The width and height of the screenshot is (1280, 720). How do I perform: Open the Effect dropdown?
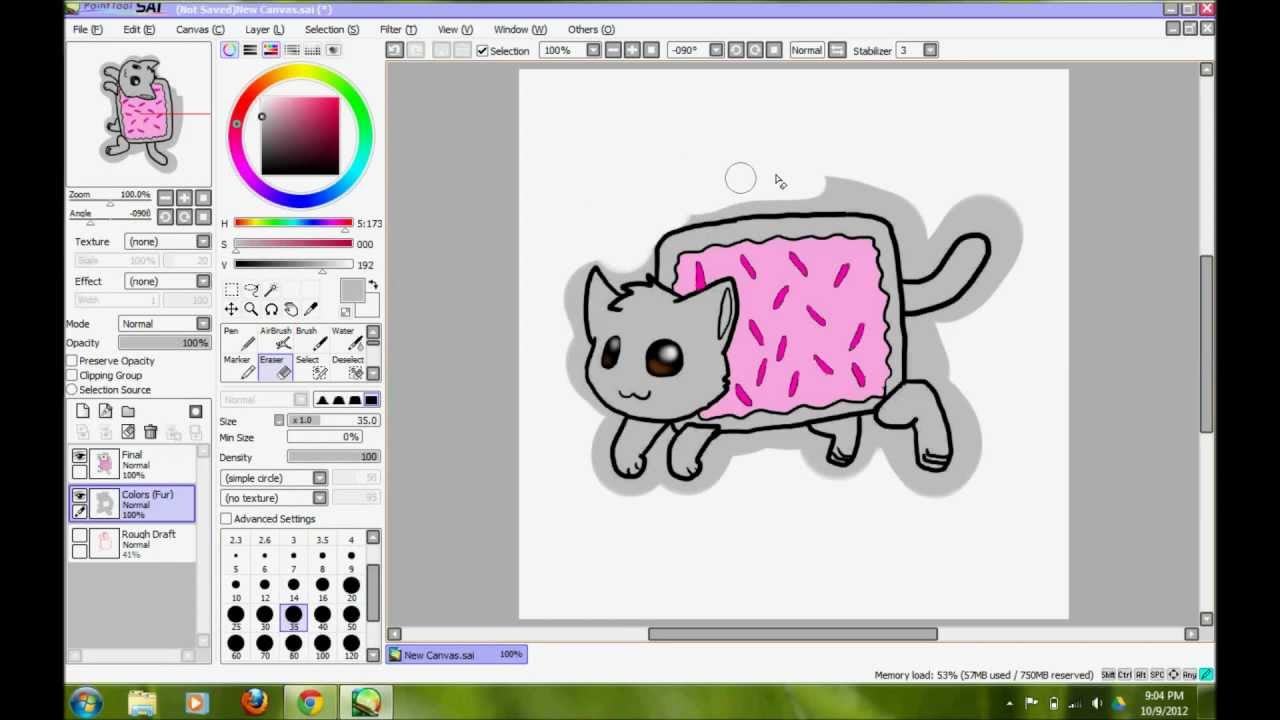point(203,282)
